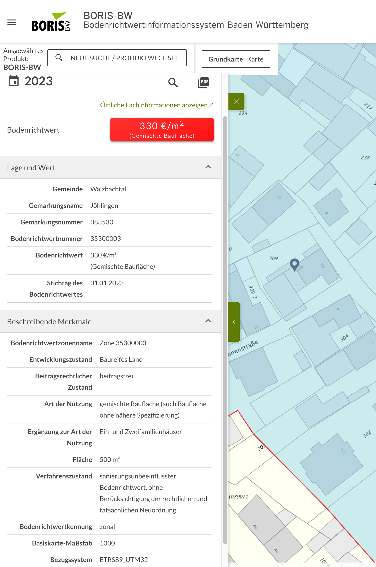Select the Gemeinde value row

[108, 189]
